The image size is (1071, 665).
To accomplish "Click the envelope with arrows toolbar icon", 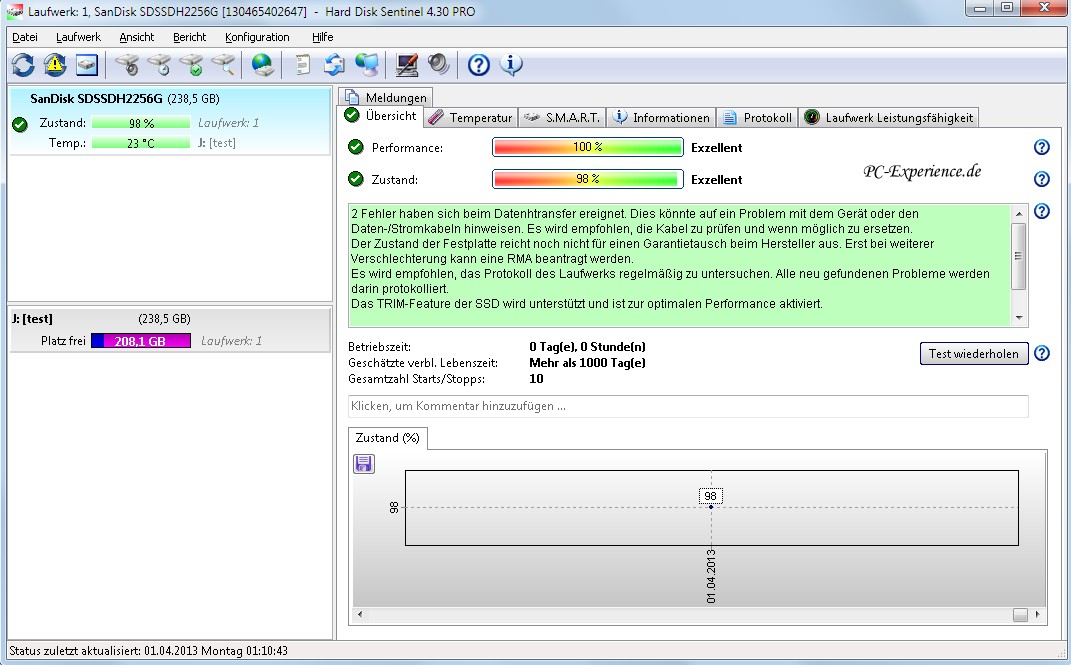I will coord(334,65).
